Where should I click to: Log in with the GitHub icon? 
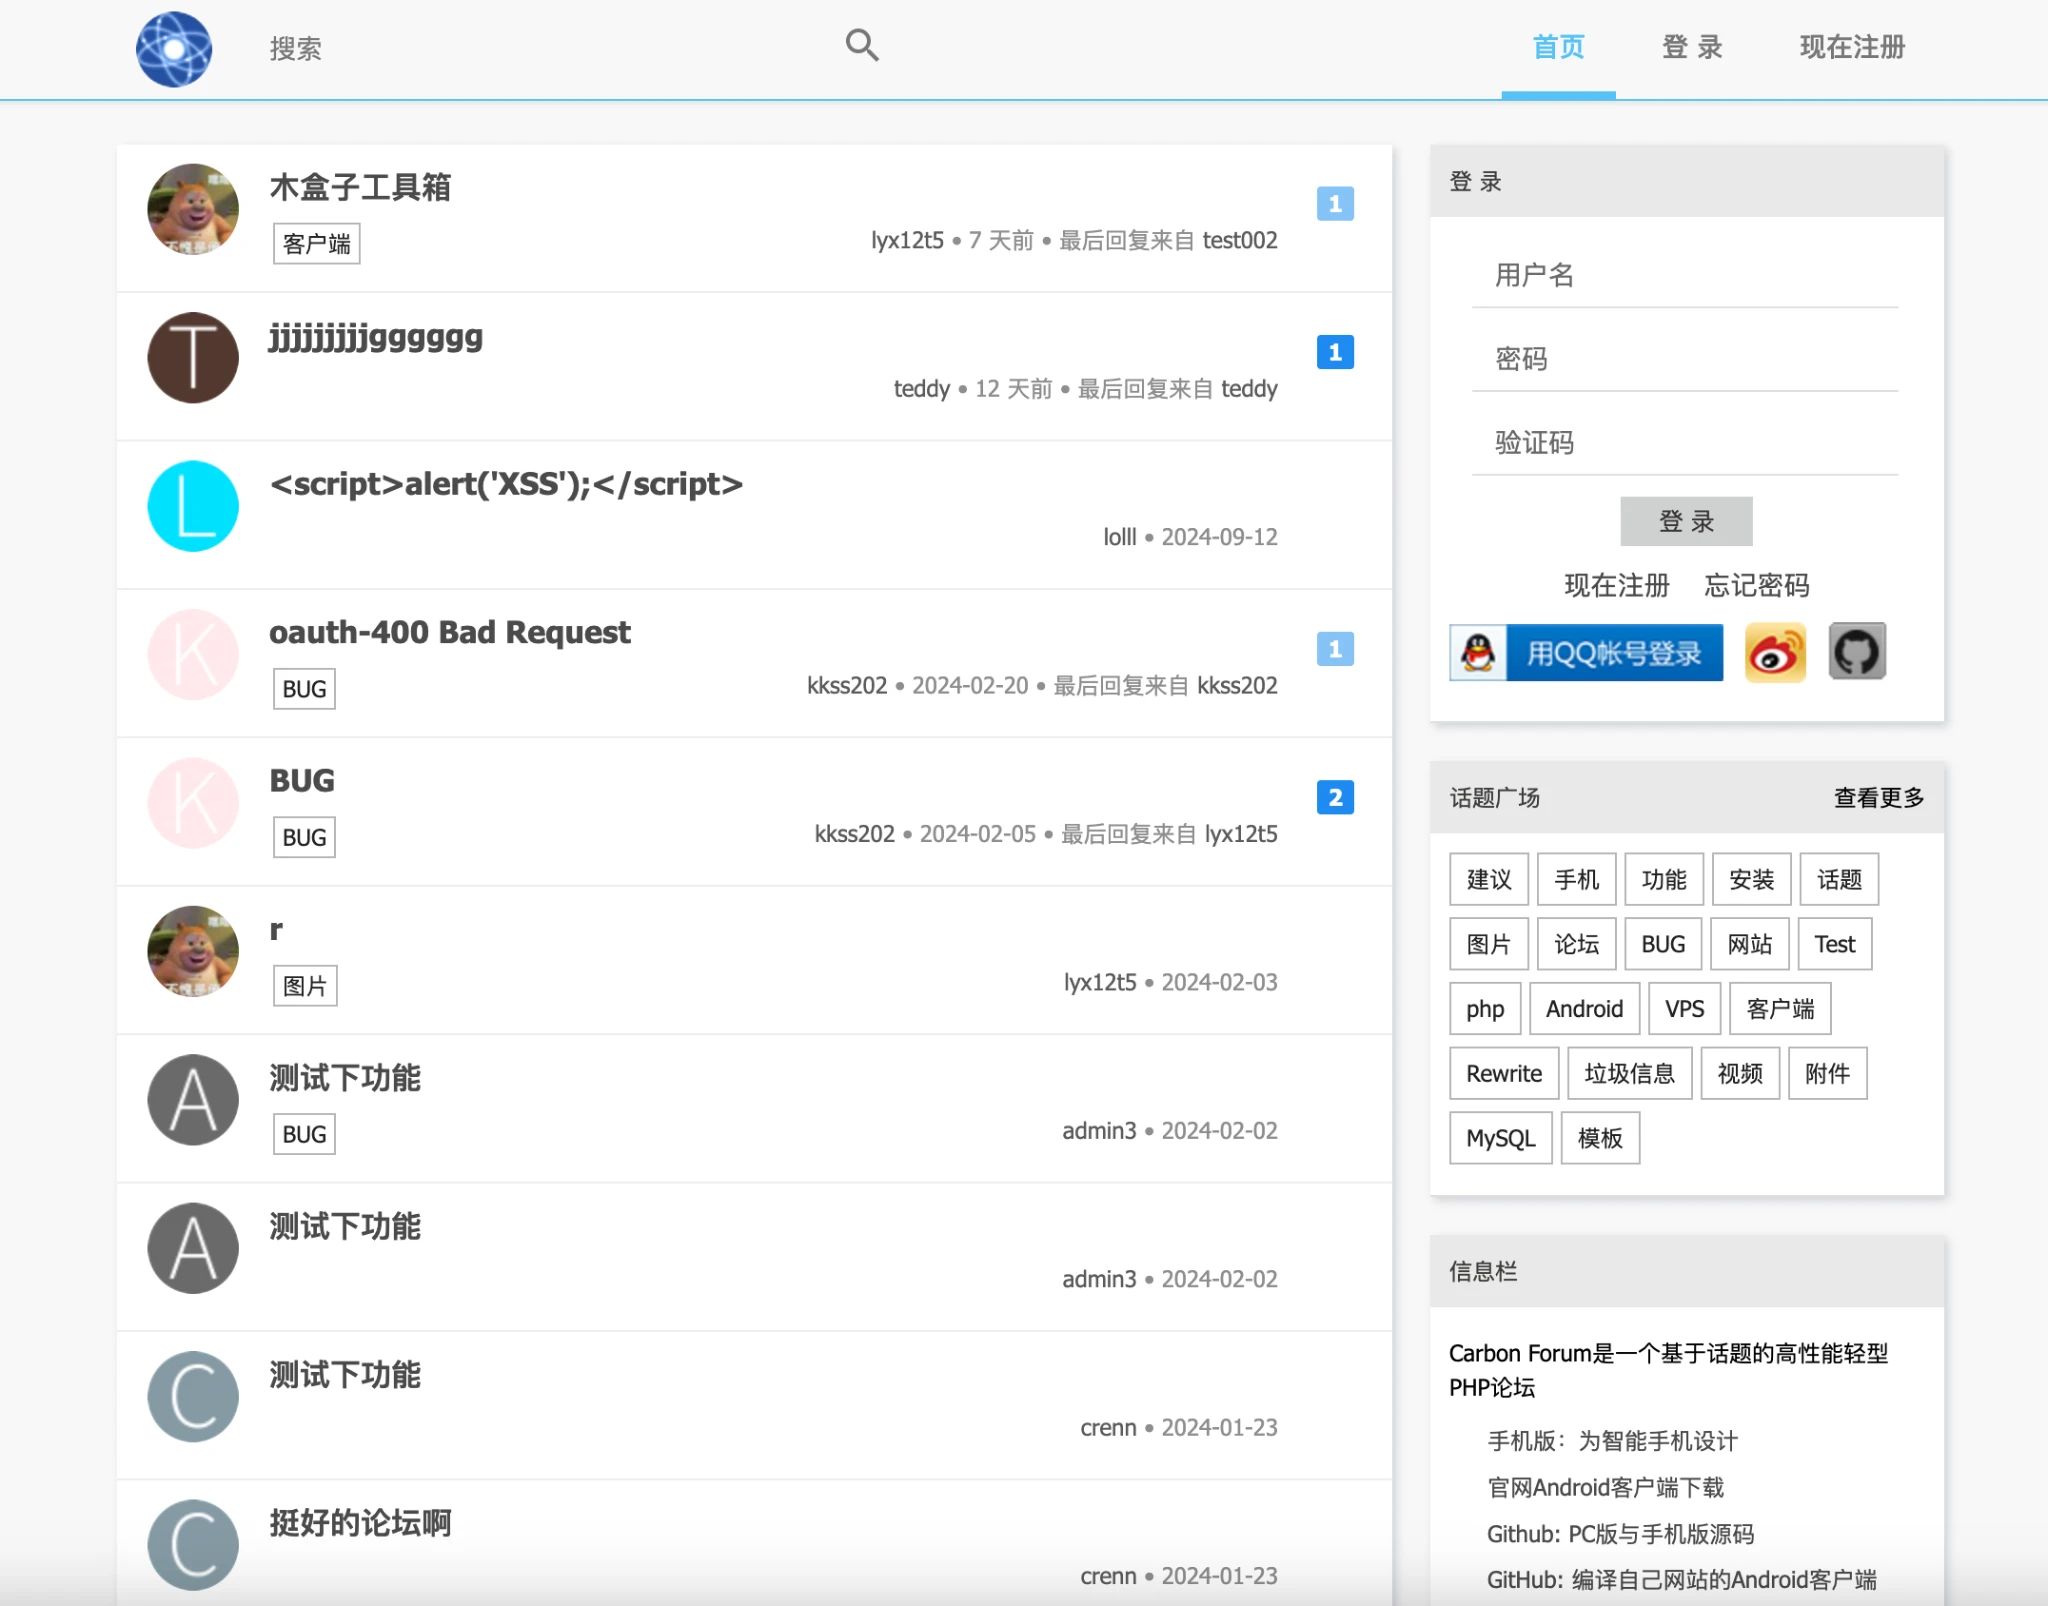point(1857,652)
